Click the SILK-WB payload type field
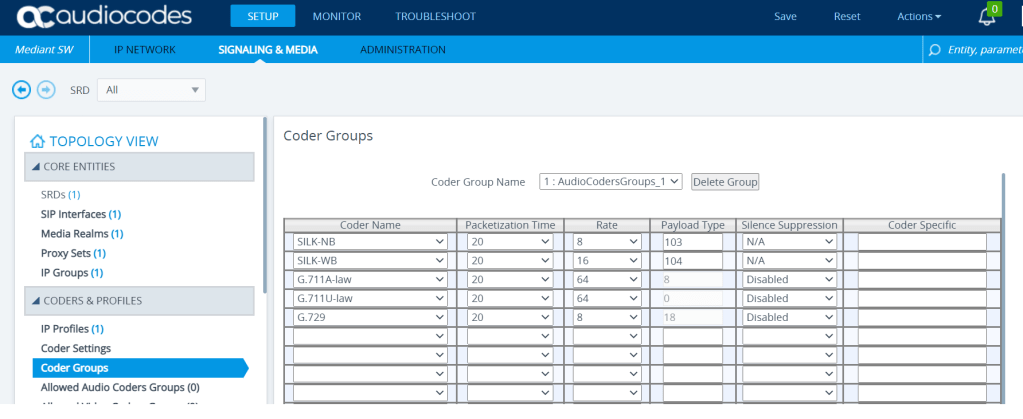The width and height of the screenshot is (1023, 419). [692, 261]
